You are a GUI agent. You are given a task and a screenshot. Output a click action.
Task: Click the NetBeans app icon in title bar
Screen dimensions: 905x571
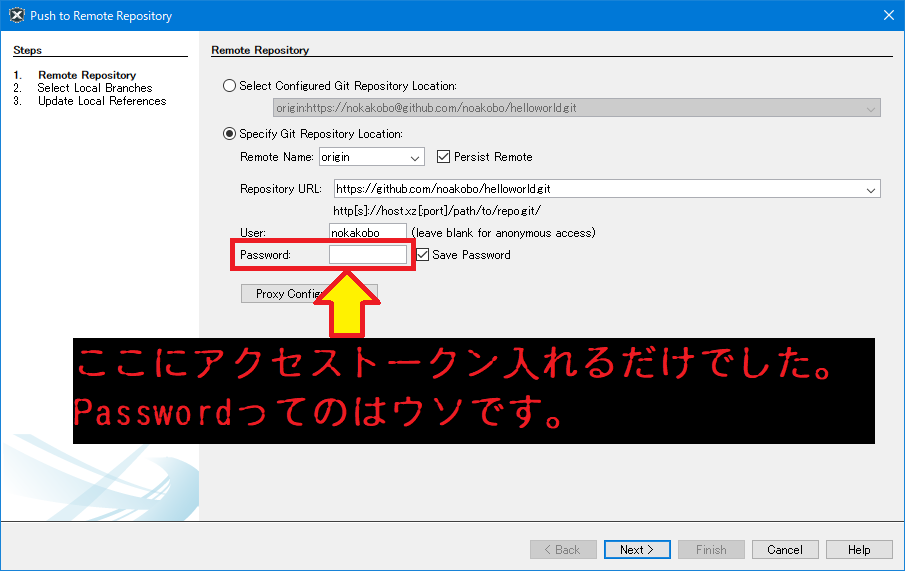pos(17,16)
